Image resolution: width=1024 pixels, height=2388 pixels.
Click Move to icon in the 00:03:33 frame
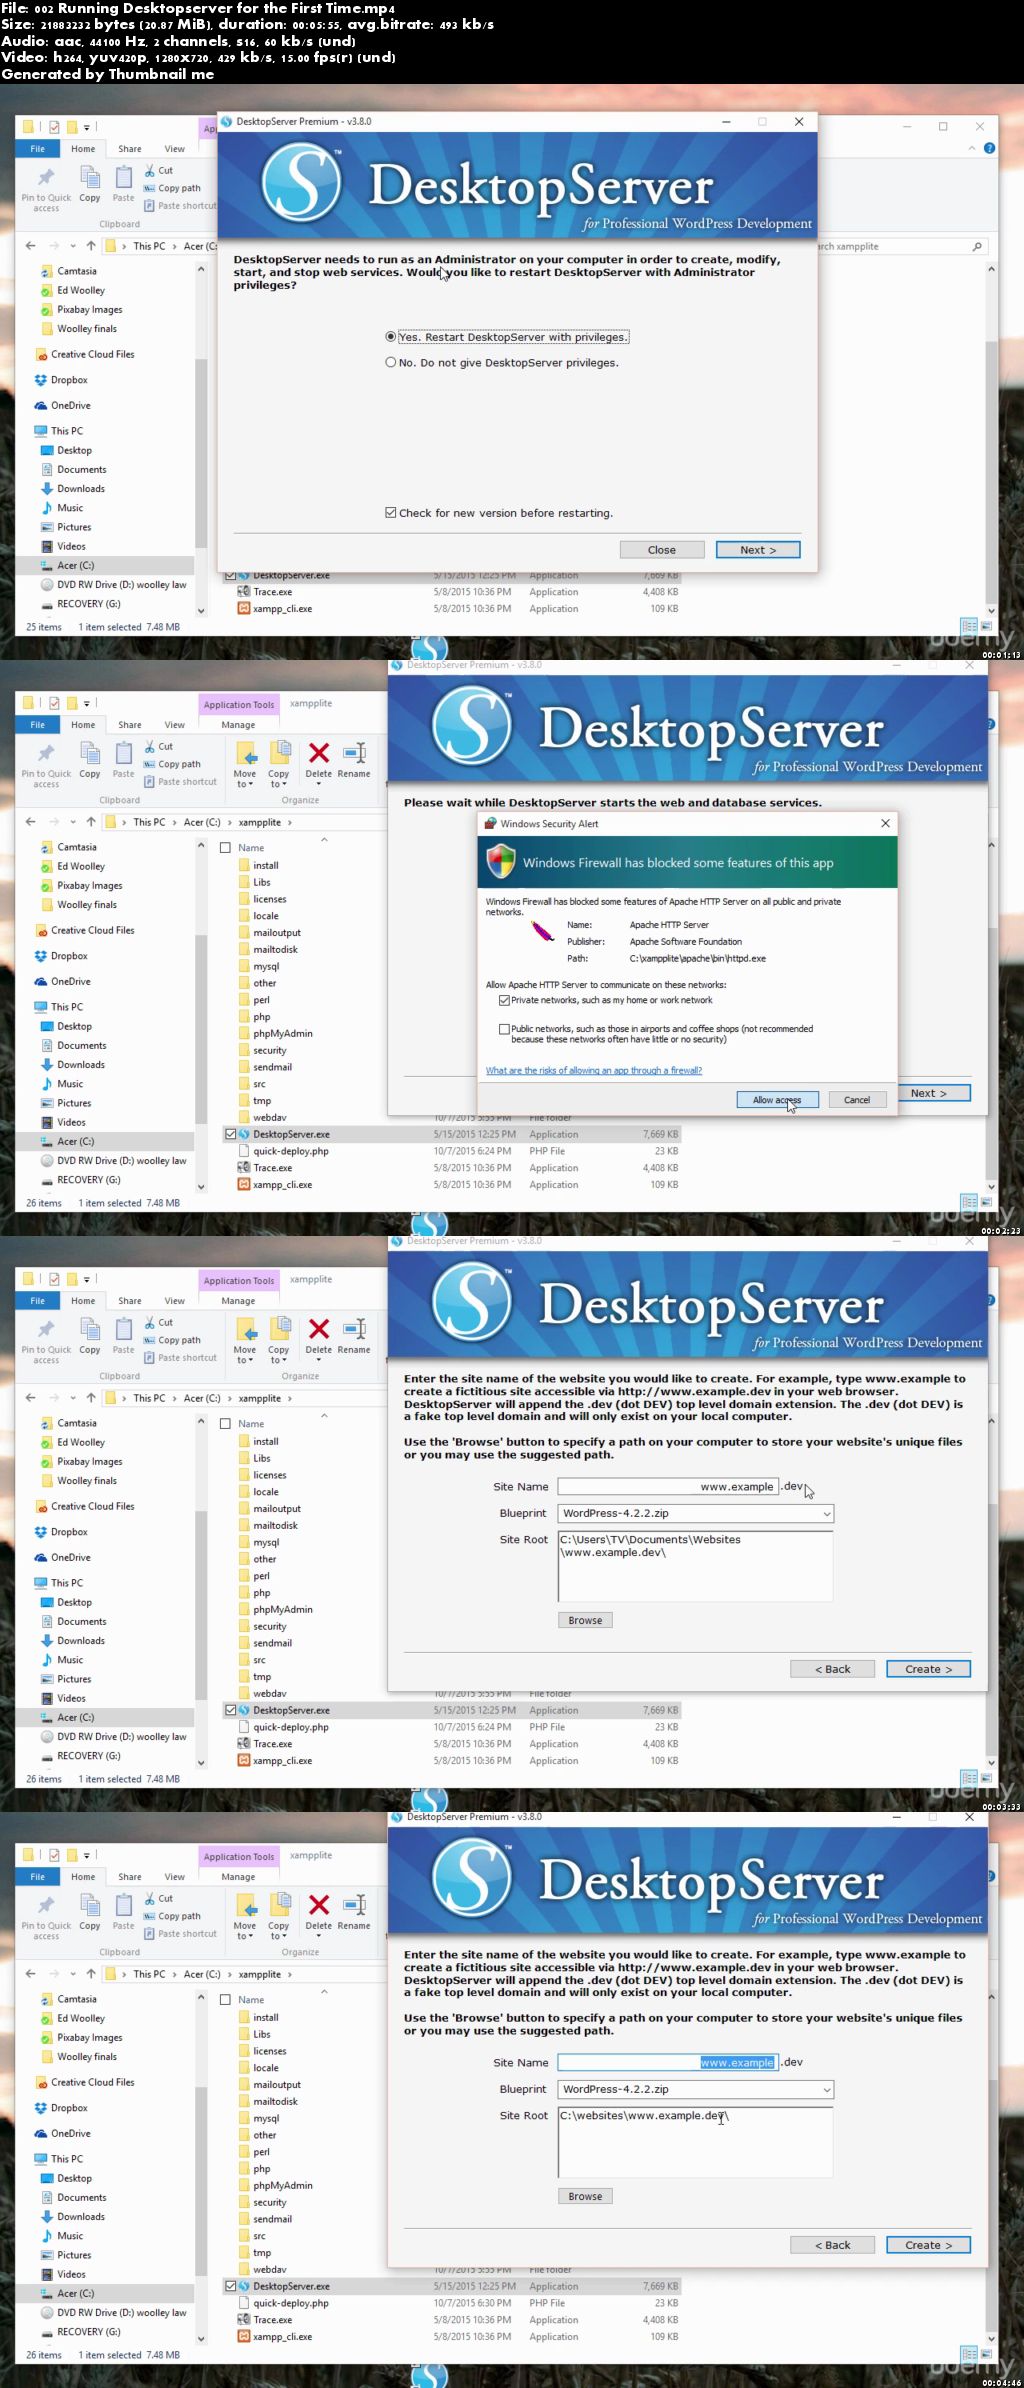pos(246,1329)
